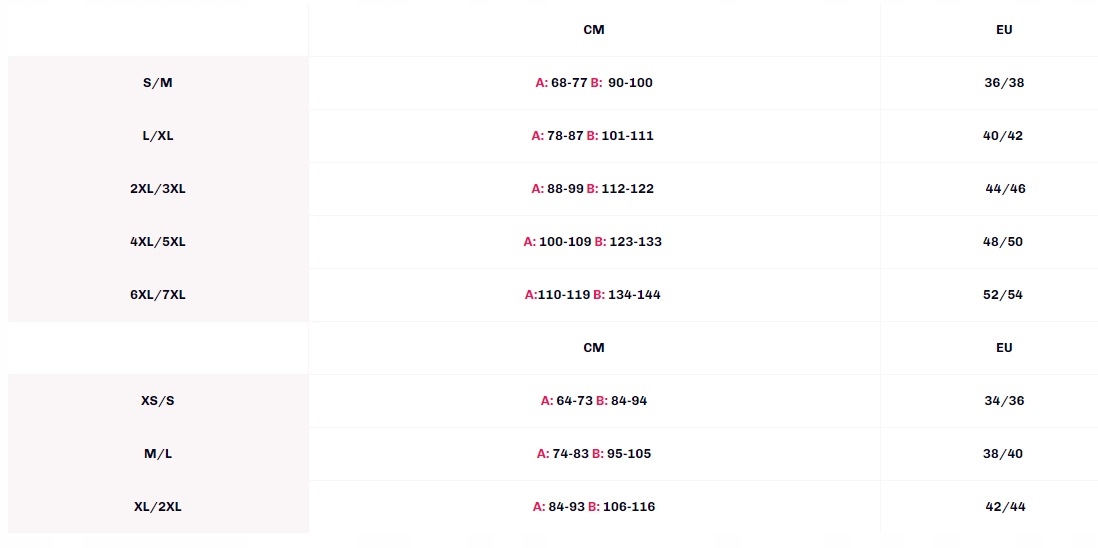The width and height of the screenshot is (1098, 548).
Task: Select measurements A: 100-109 B: 123-133
Action: point(593,242)
